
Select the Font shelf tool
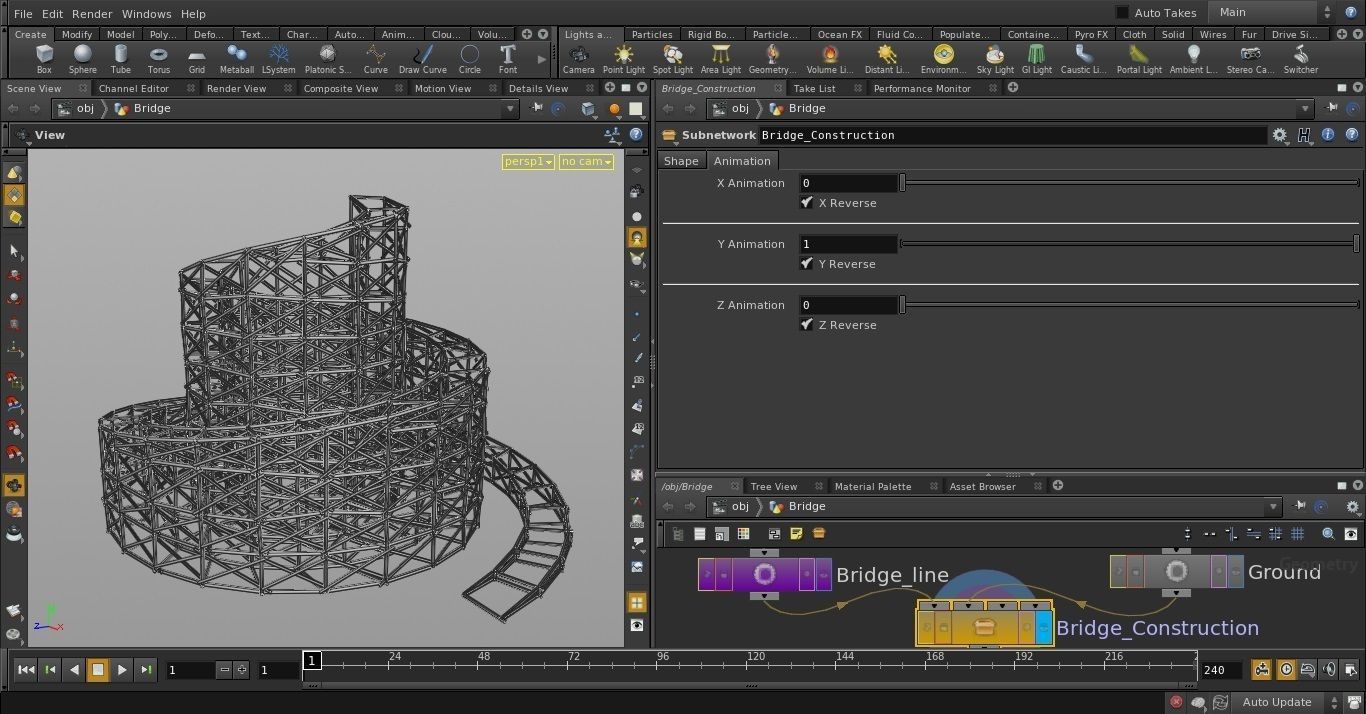click(508, 59)
